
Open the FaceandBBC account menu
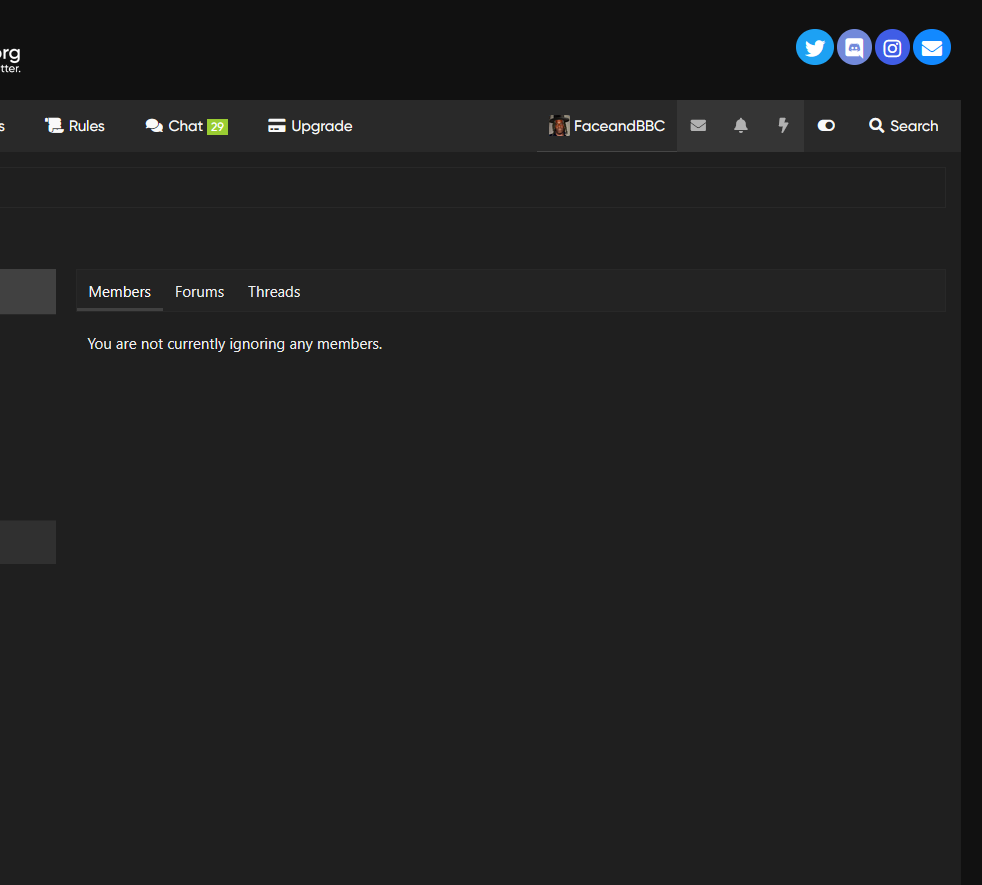tap(618, 126)
